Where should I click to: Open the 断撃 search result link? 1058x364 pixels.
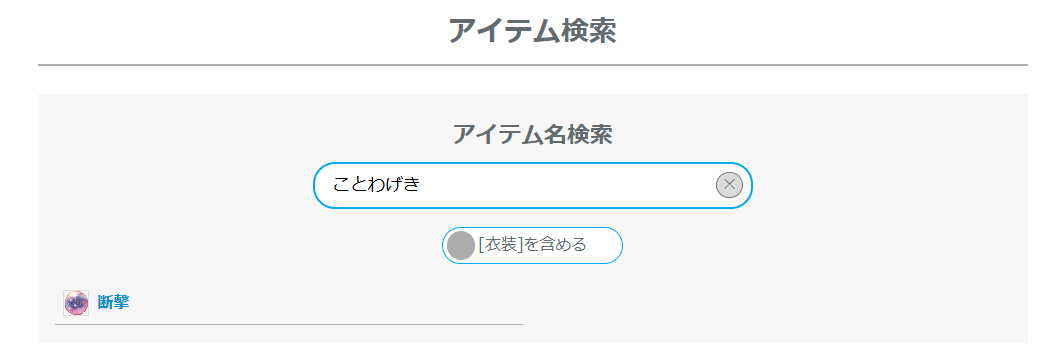point(113,303)
